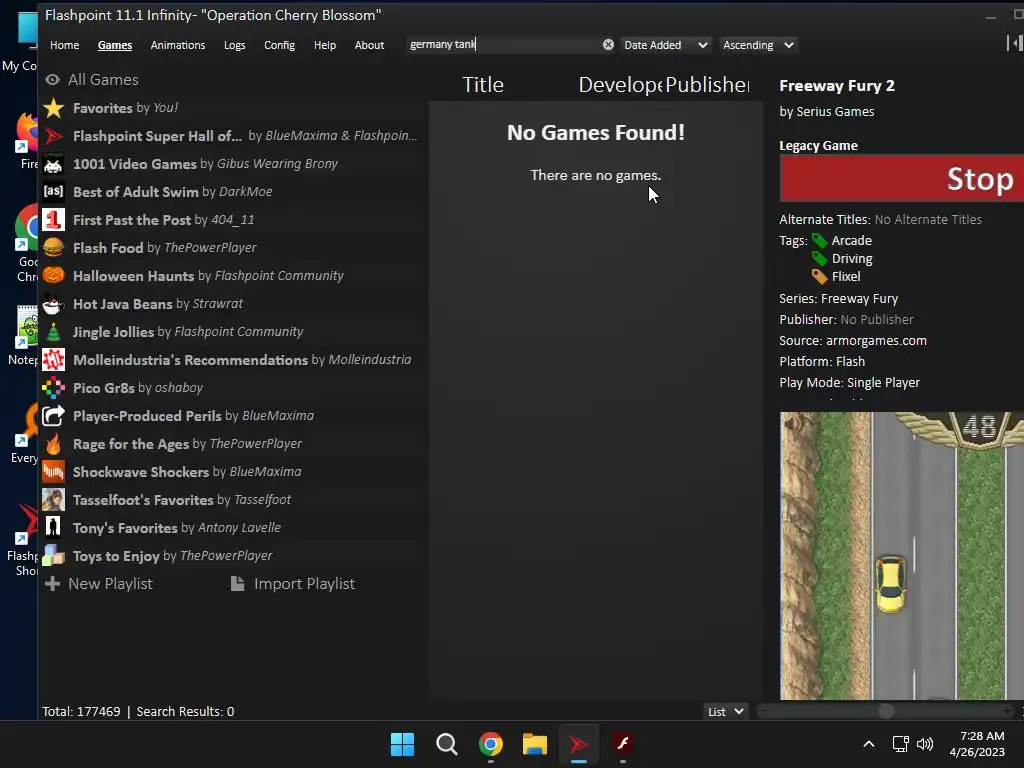1024x768 pixels.
Task: Switch to the Games tab
Action: point(115,45)
